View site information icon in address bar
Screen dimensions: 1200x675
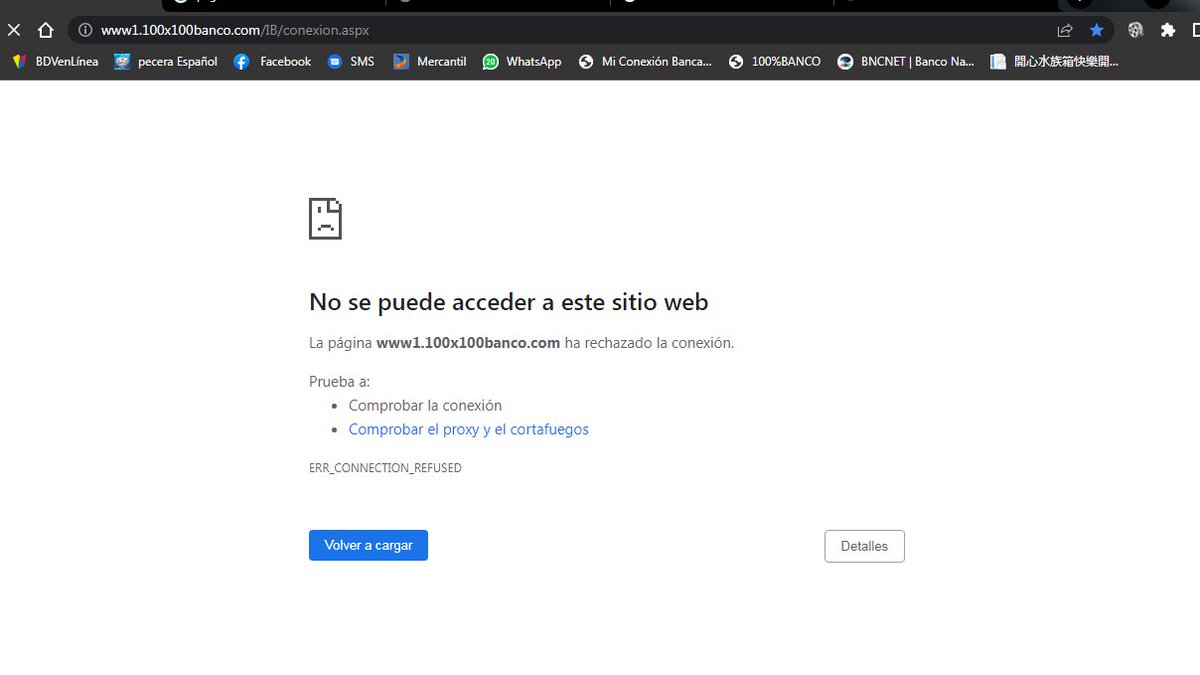[85, 30]
